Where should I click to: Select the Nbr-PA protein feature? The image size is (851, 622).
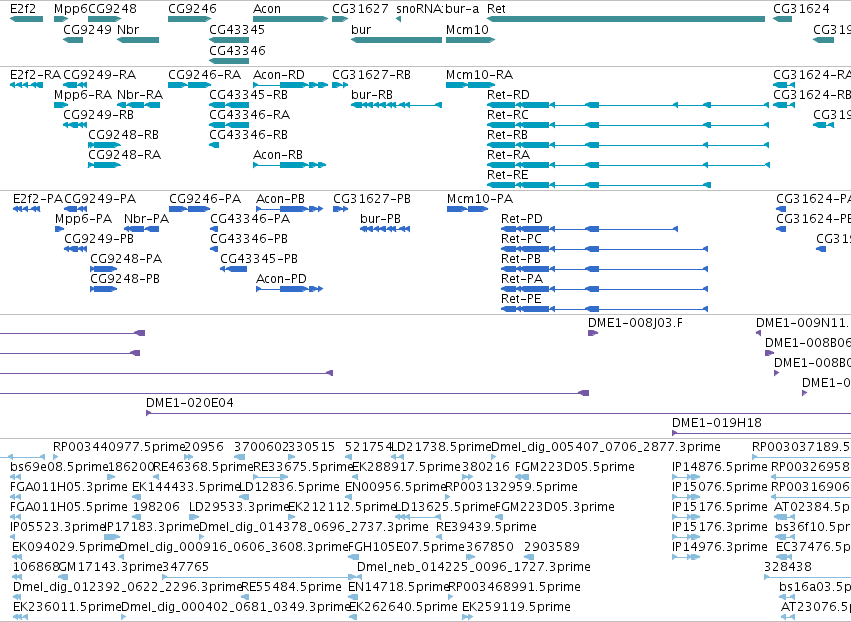tap(142, 229)
